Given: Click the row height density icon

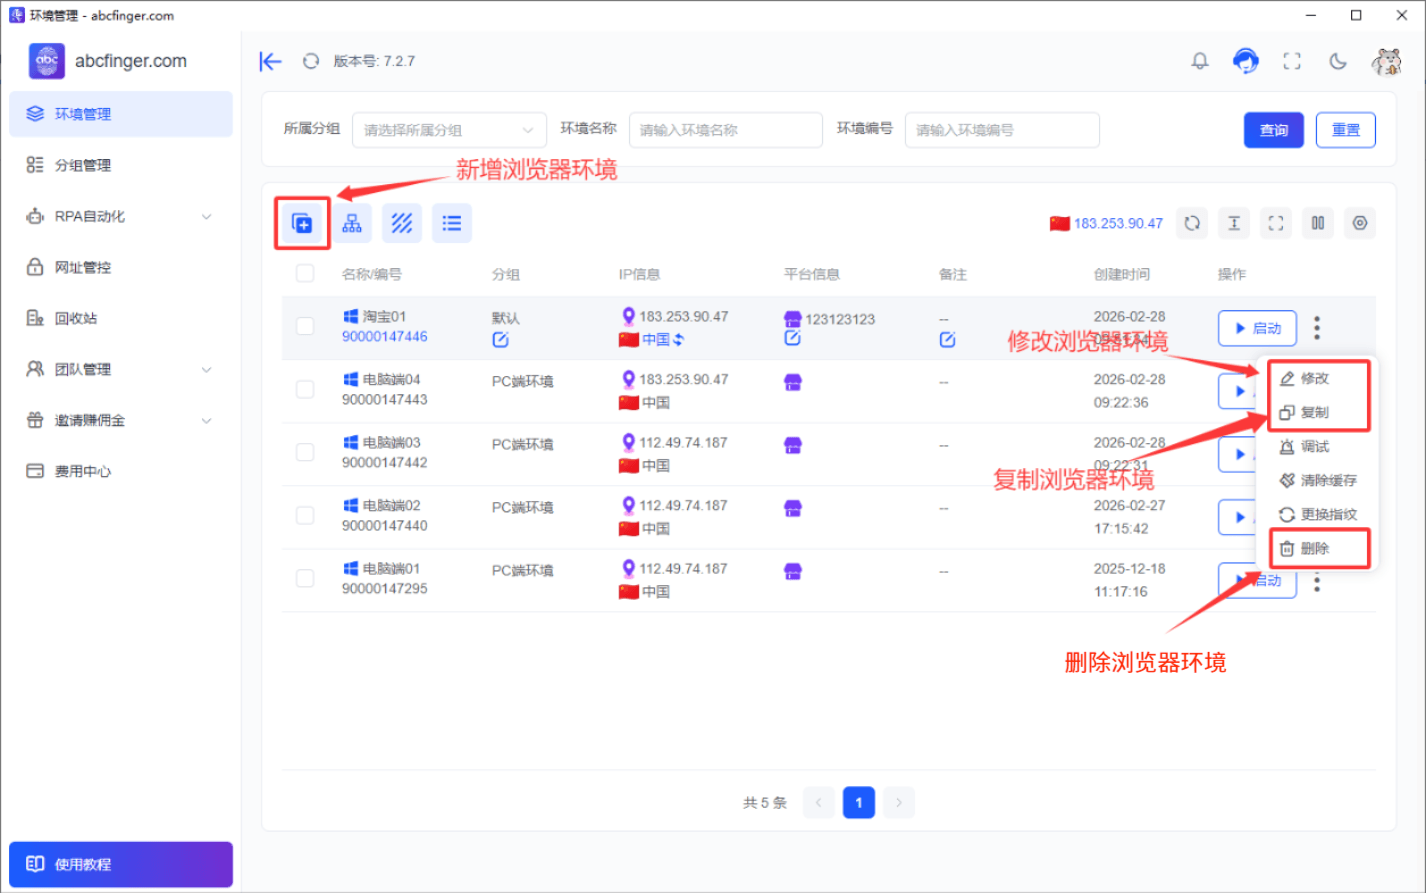Looking at the screenshot, I should (x=1234, y=223).
